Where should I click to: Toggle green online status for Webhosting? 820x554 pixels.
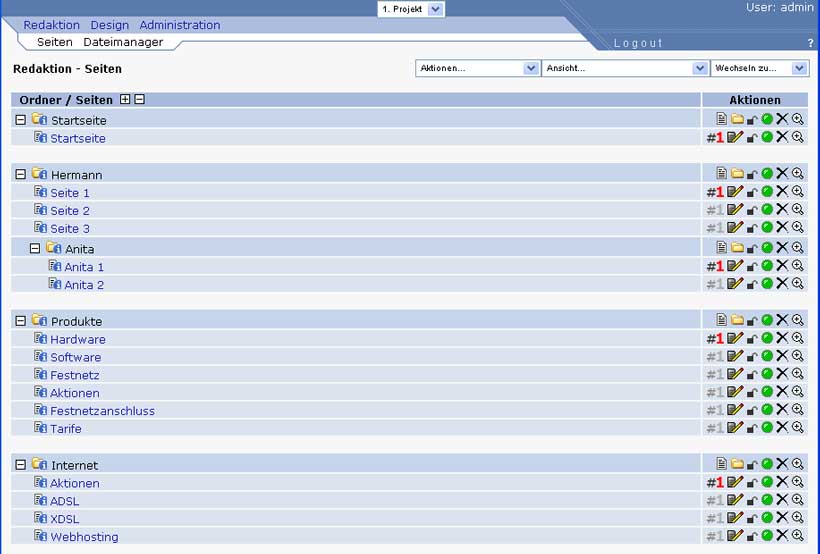point(767,535)
